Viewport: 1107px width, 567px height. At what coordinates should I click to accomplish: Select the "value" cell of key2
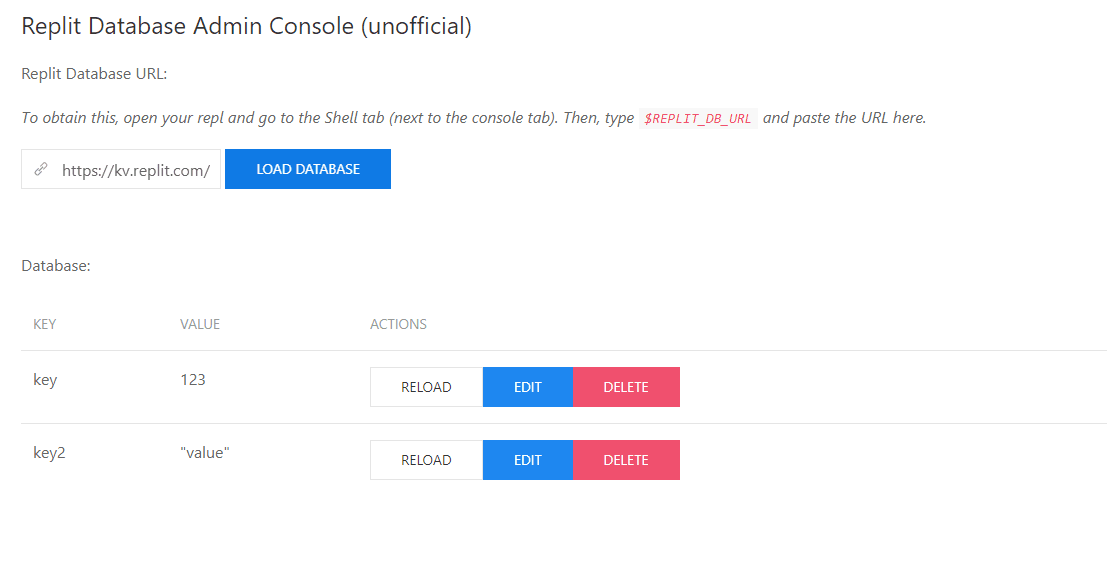coord(205,453)
